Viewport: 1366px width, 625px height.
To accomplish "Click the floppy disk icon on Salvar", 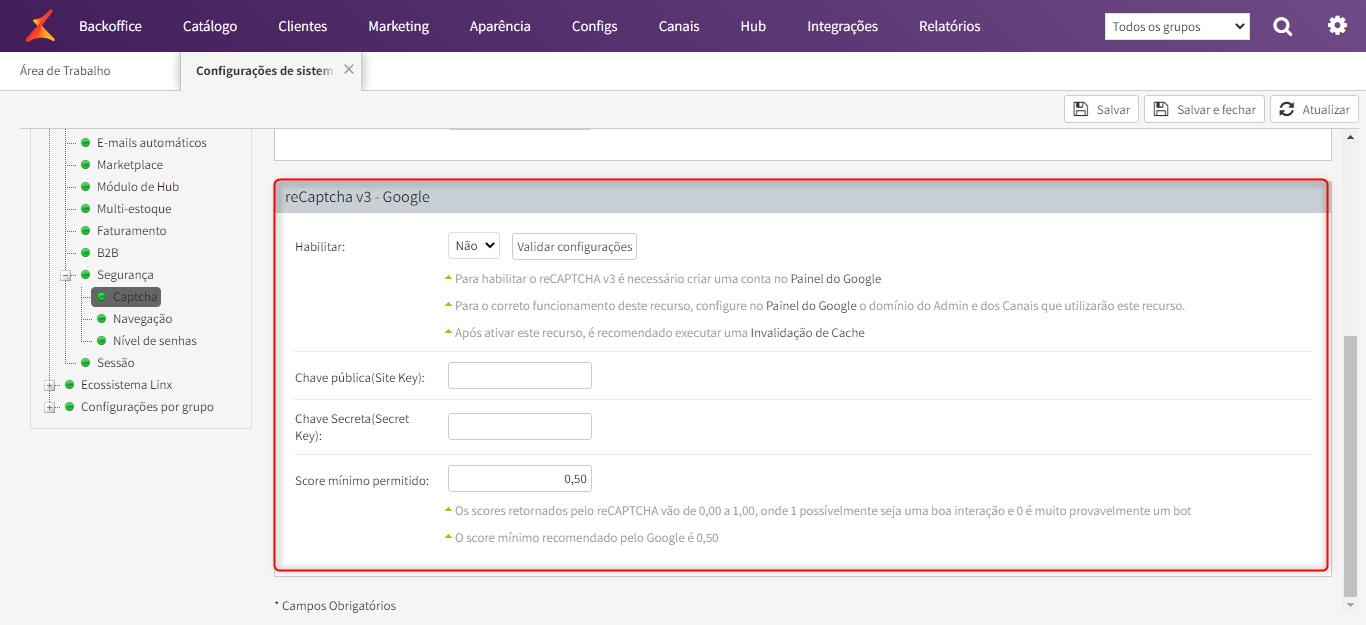I will (x=1081, y=109).
